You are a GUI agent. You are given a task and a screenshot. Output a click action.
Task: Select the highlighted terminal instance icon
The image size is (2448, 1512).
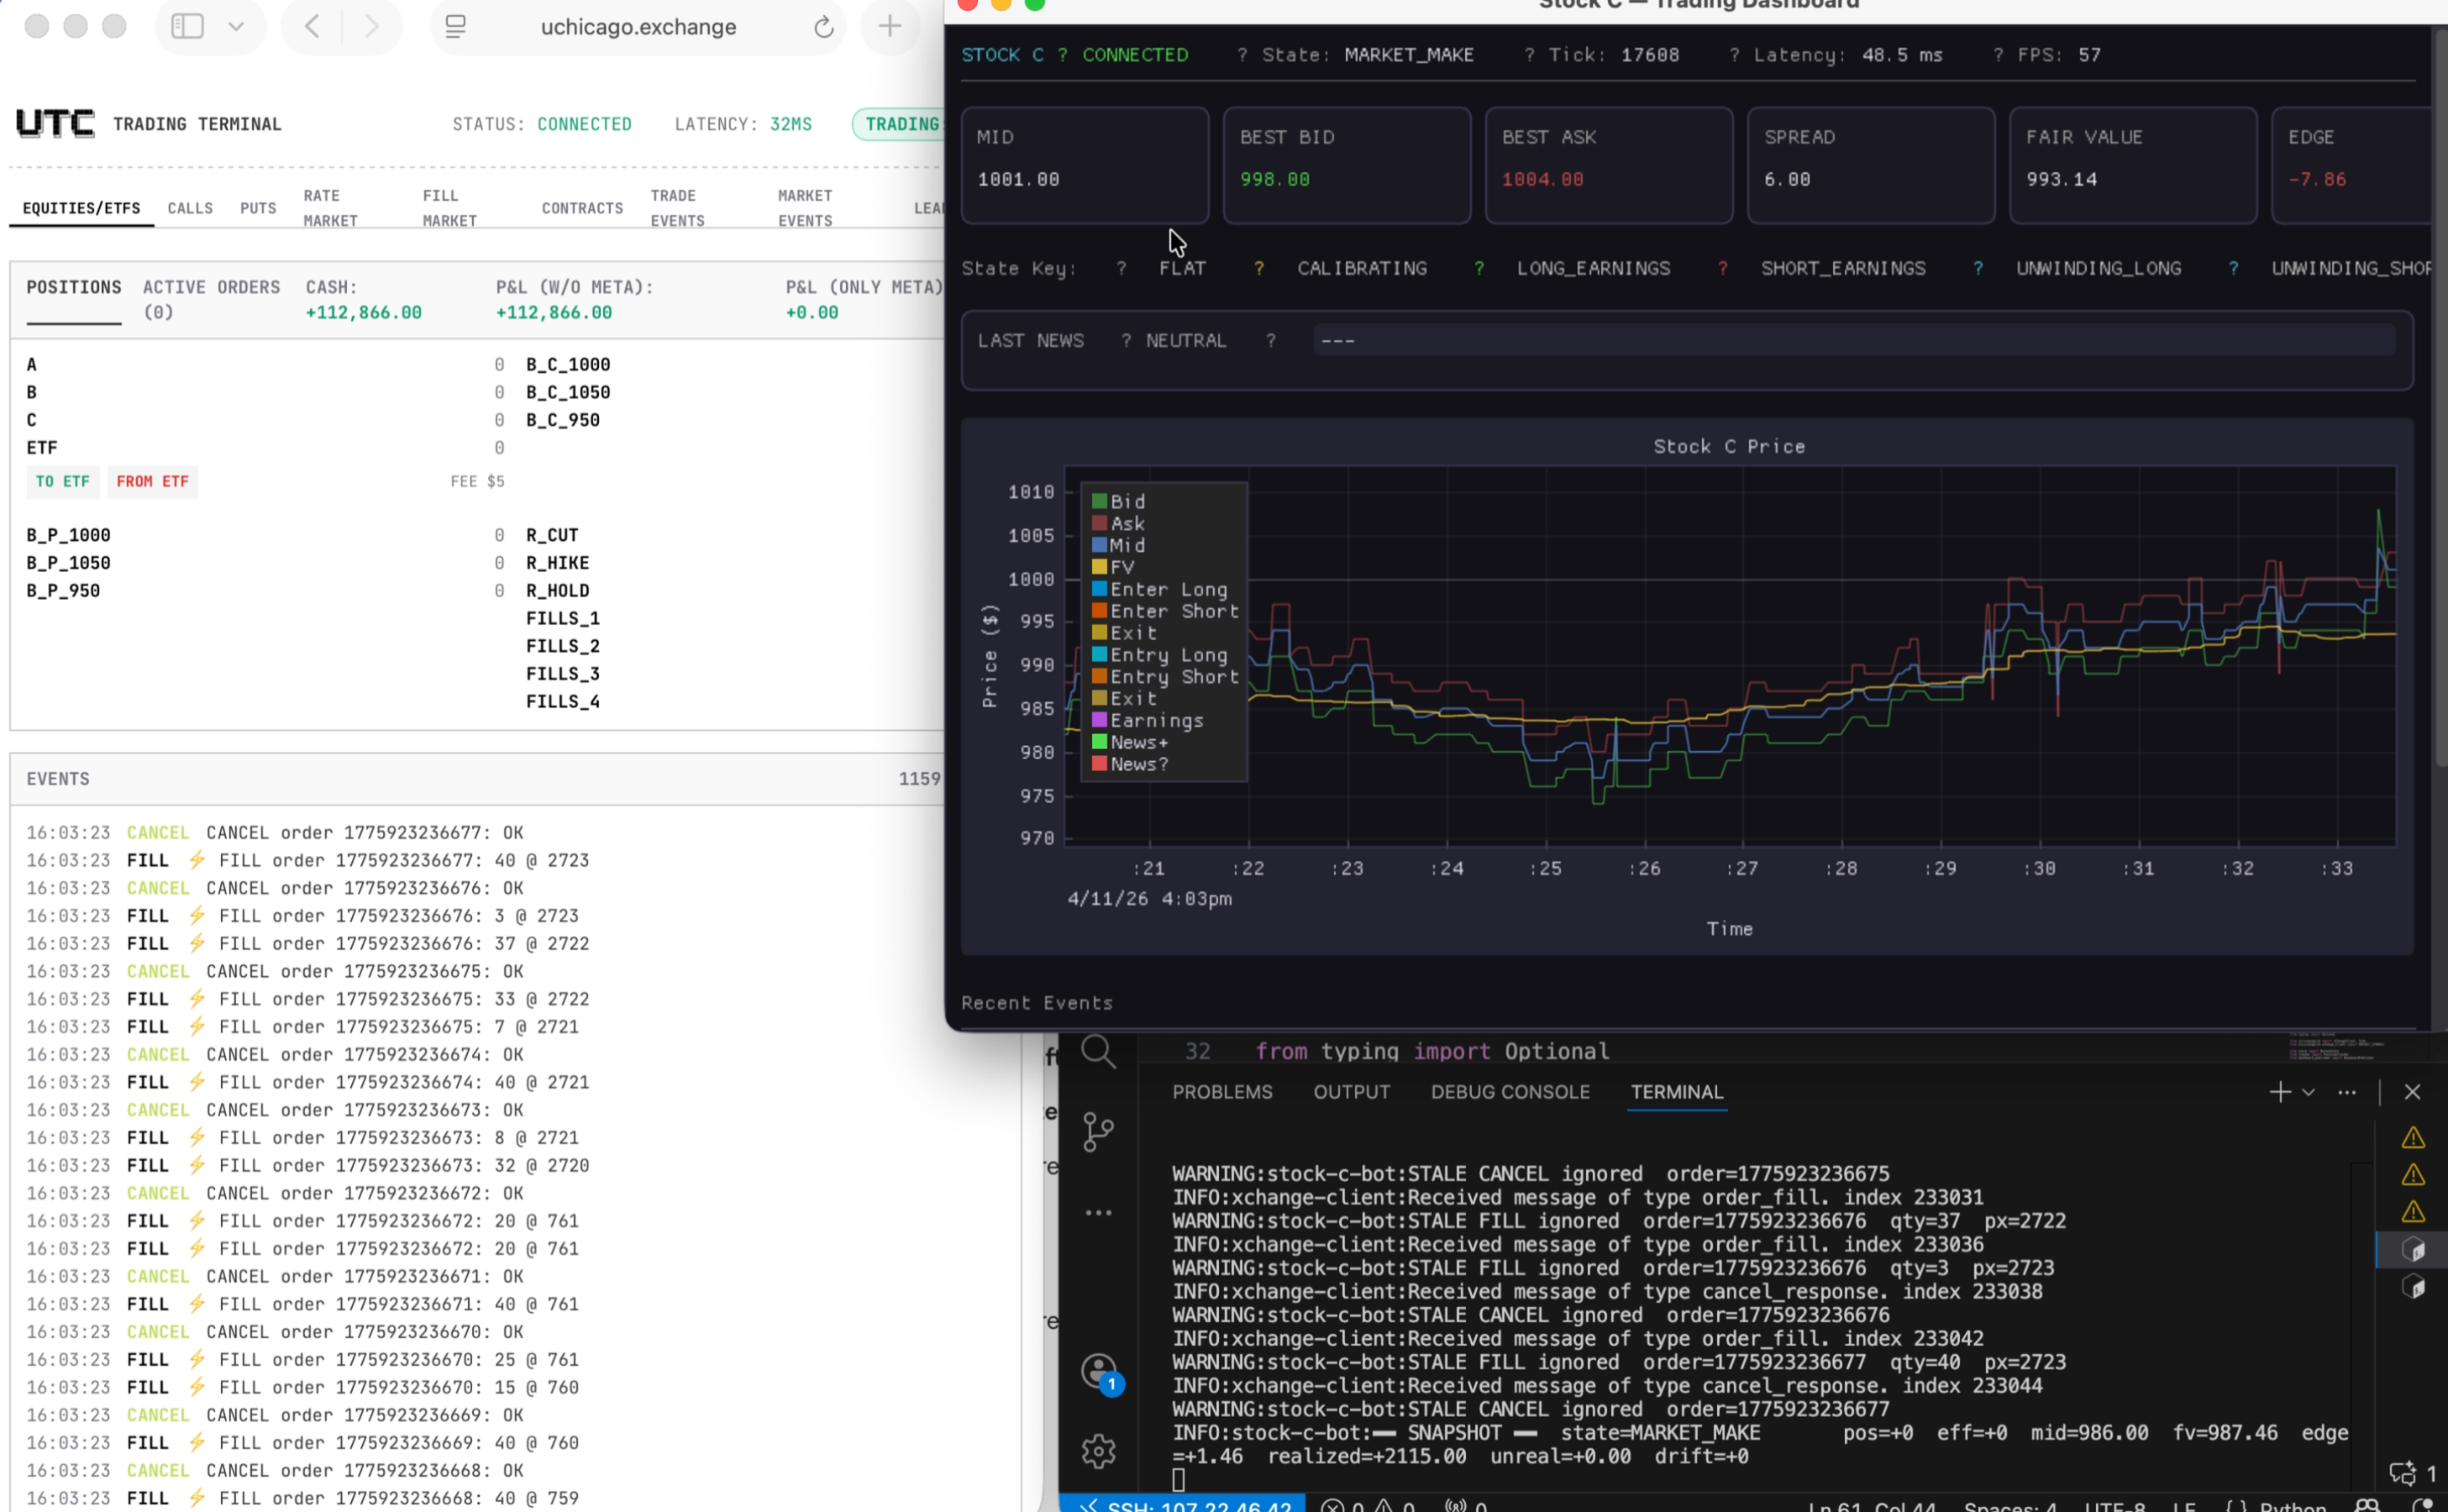click(x=2412, y=1249)
